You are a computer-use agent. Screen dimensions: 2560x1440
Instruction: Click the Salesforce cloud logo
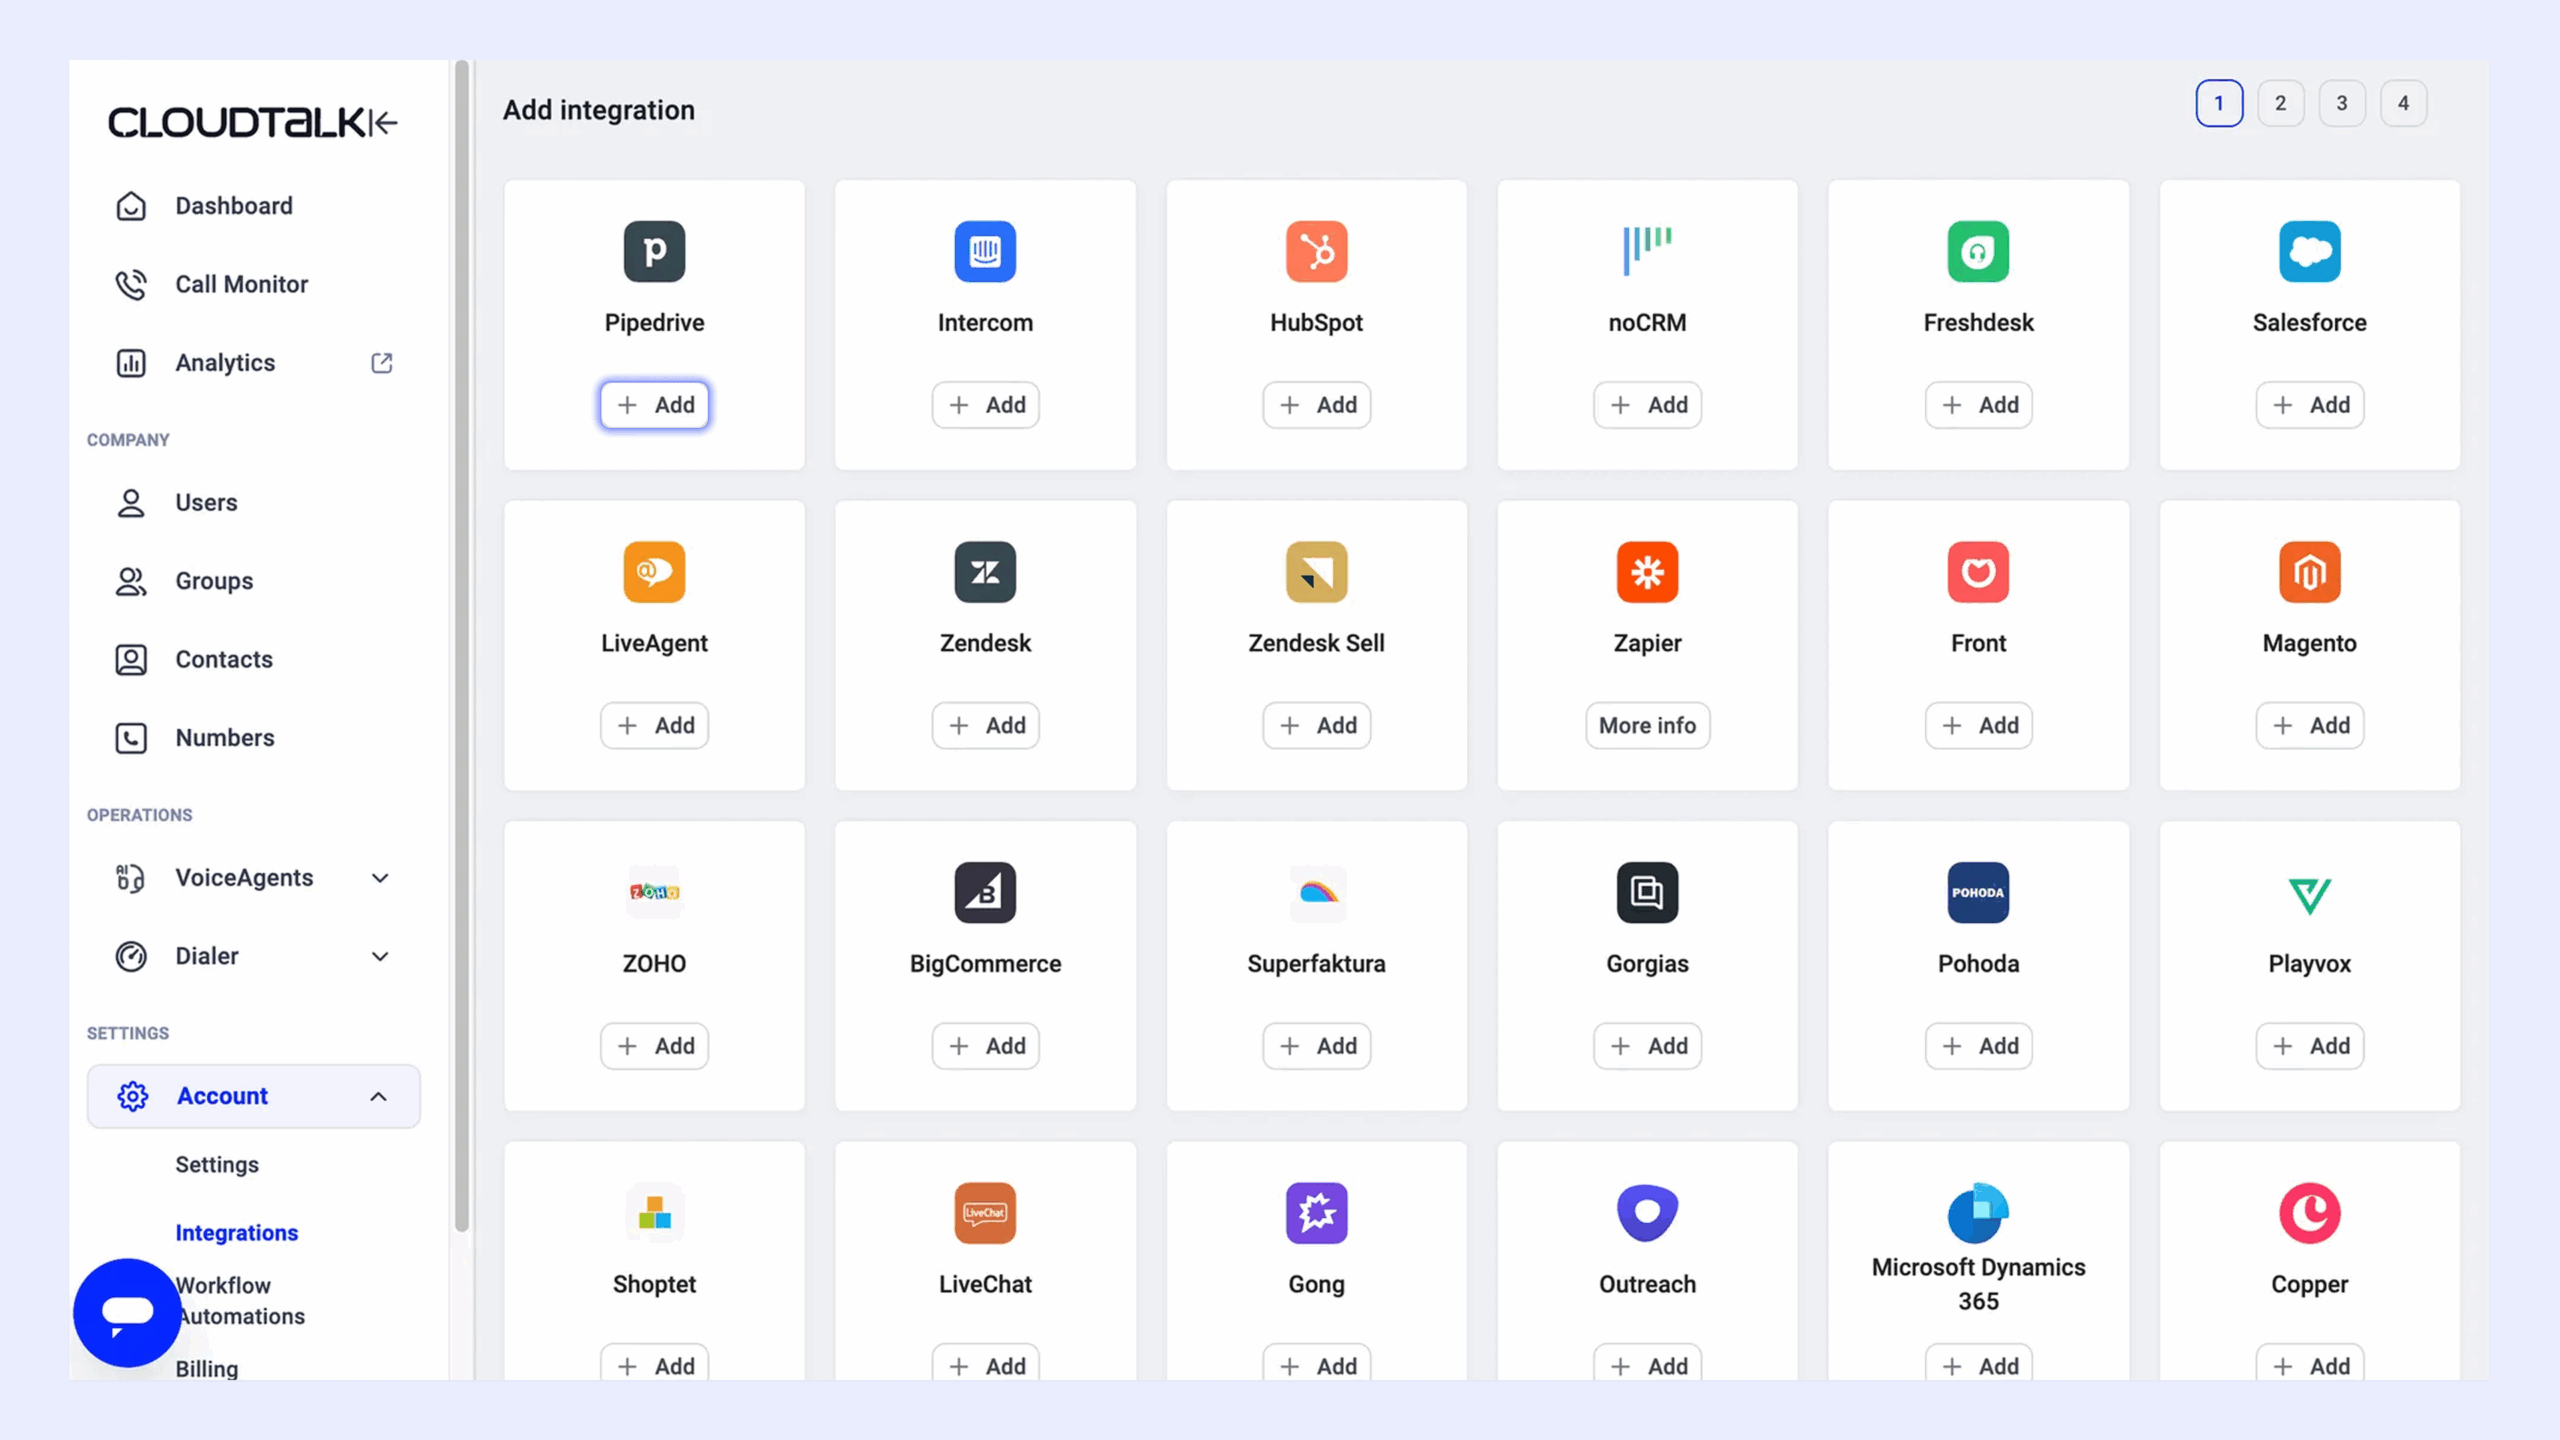click(x=2309, y=251)
